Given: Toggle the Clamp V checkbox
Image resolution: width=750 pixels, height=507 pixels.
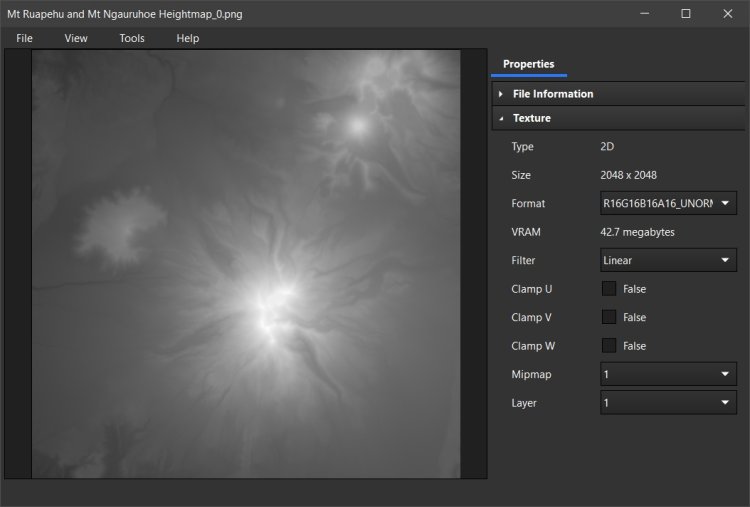Looking at the screenshot, I should point(608,317).
